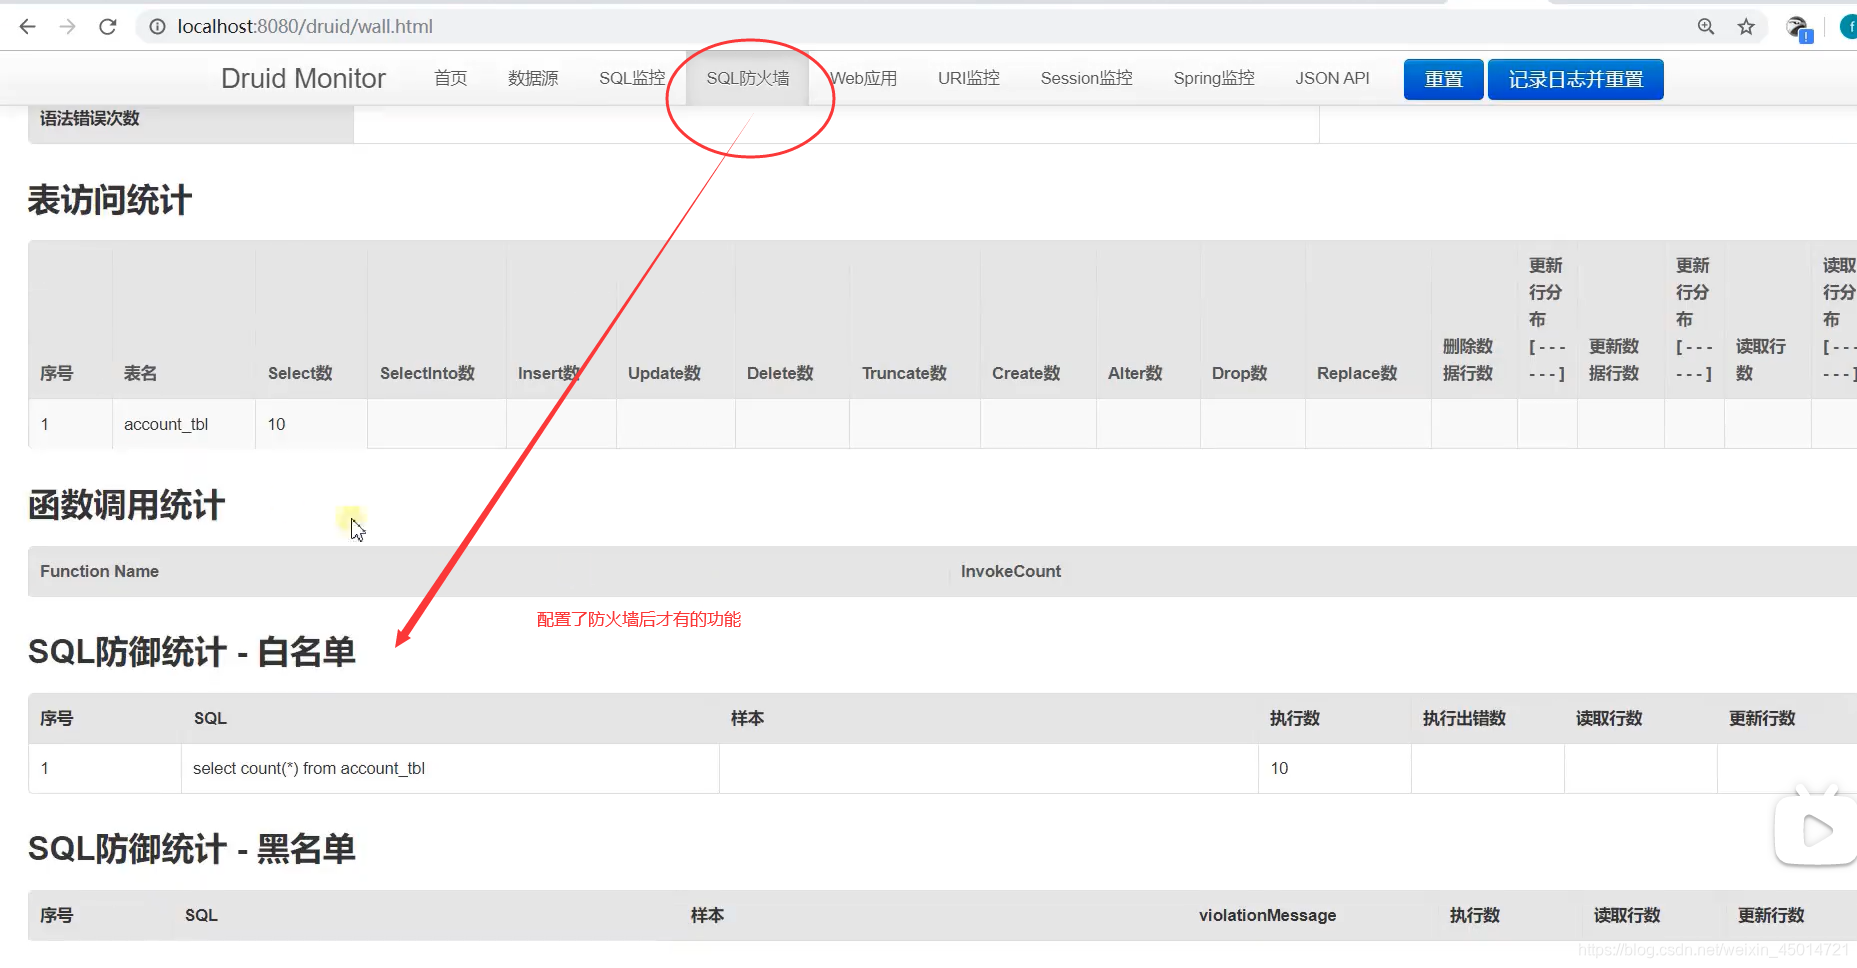Click the 表访问统计 section heading
The image size is (1857, 968).
tap(109, 200)
